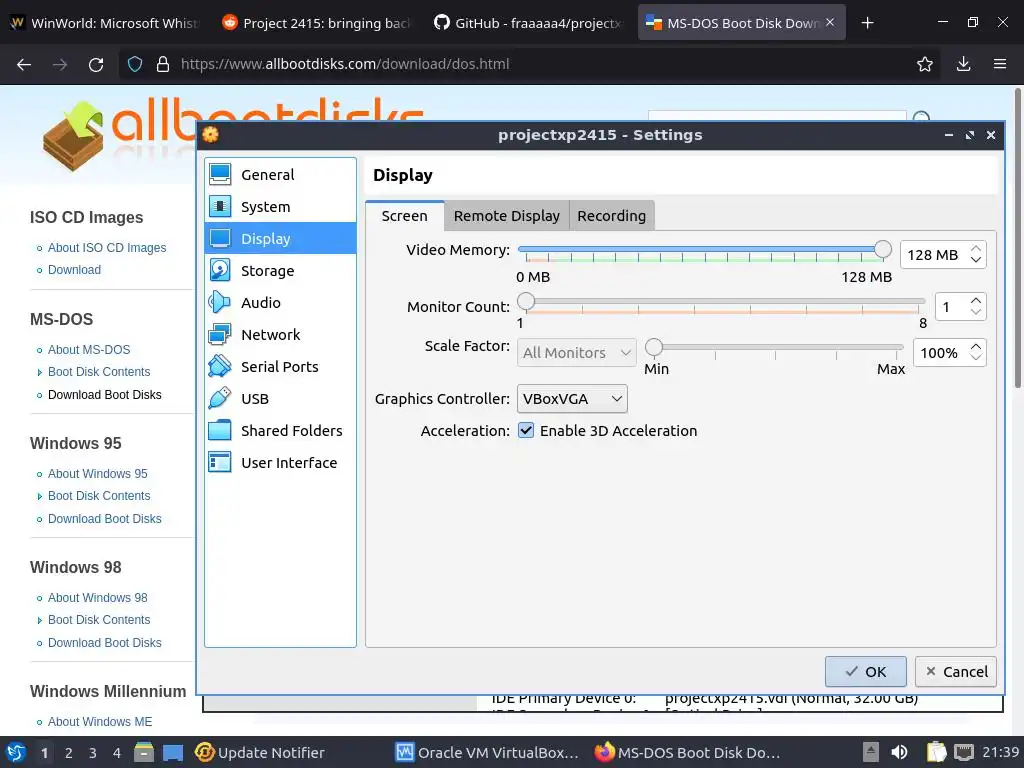Click the tracking protection shield icon
Viewport: 1024px width, 768px height.
[135, 64]
